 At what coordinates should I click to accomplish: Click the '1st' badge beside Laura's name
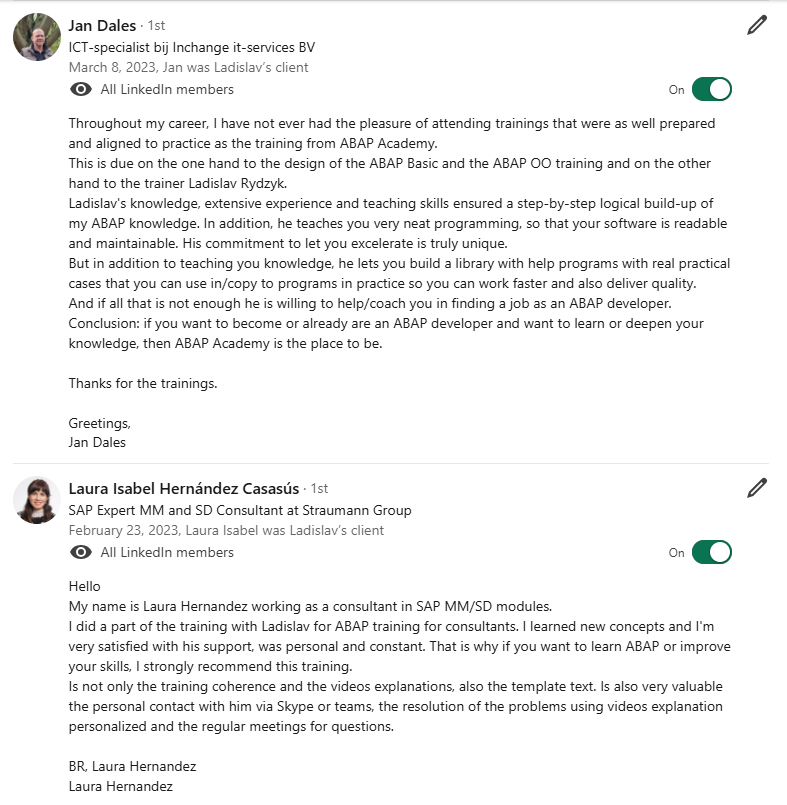[319, 489]
